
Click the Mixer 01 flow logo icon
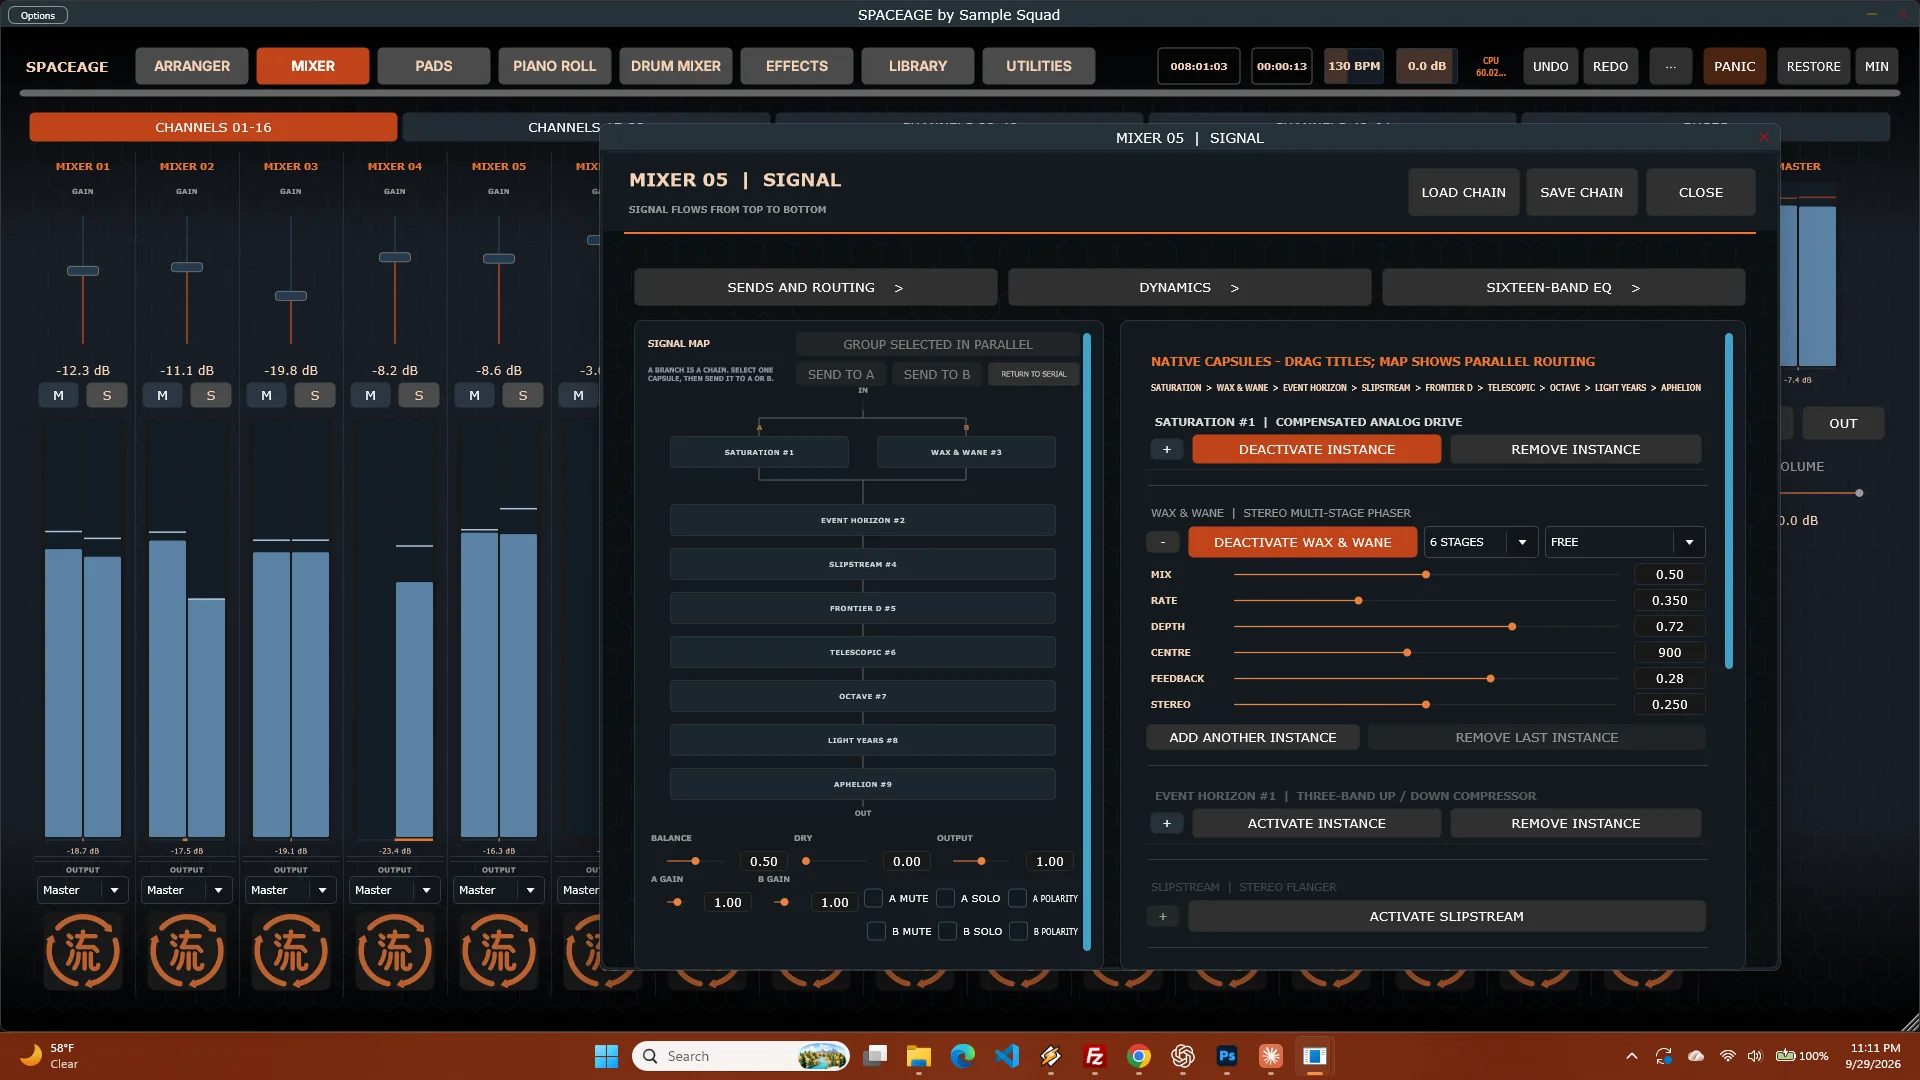[82, 951]
